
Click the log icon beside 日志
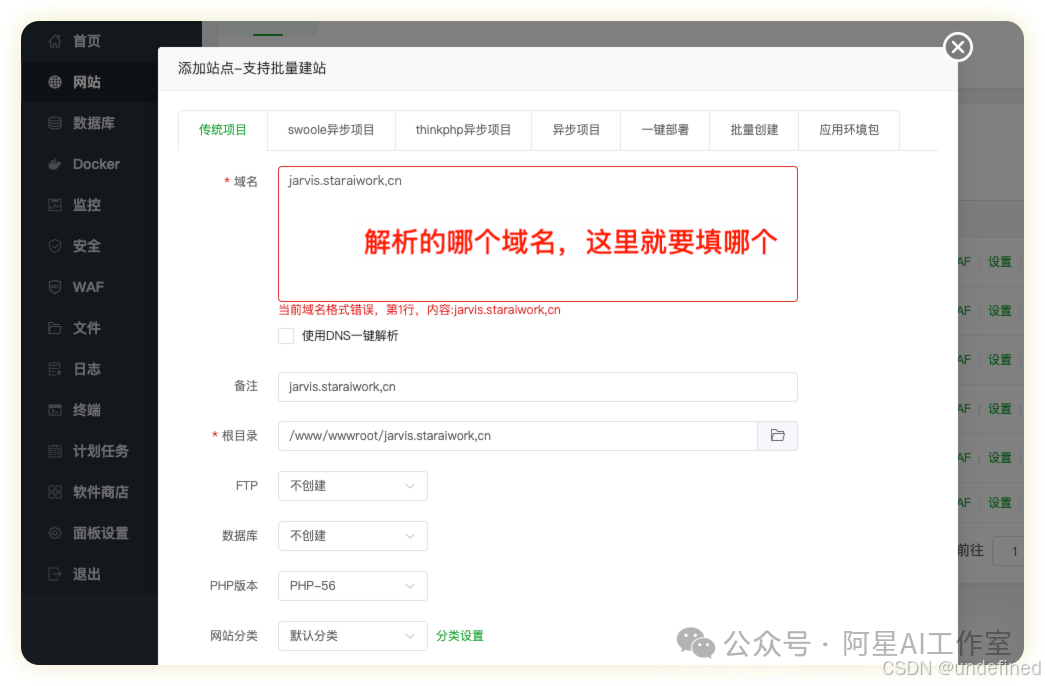click(x=55, y=369)
